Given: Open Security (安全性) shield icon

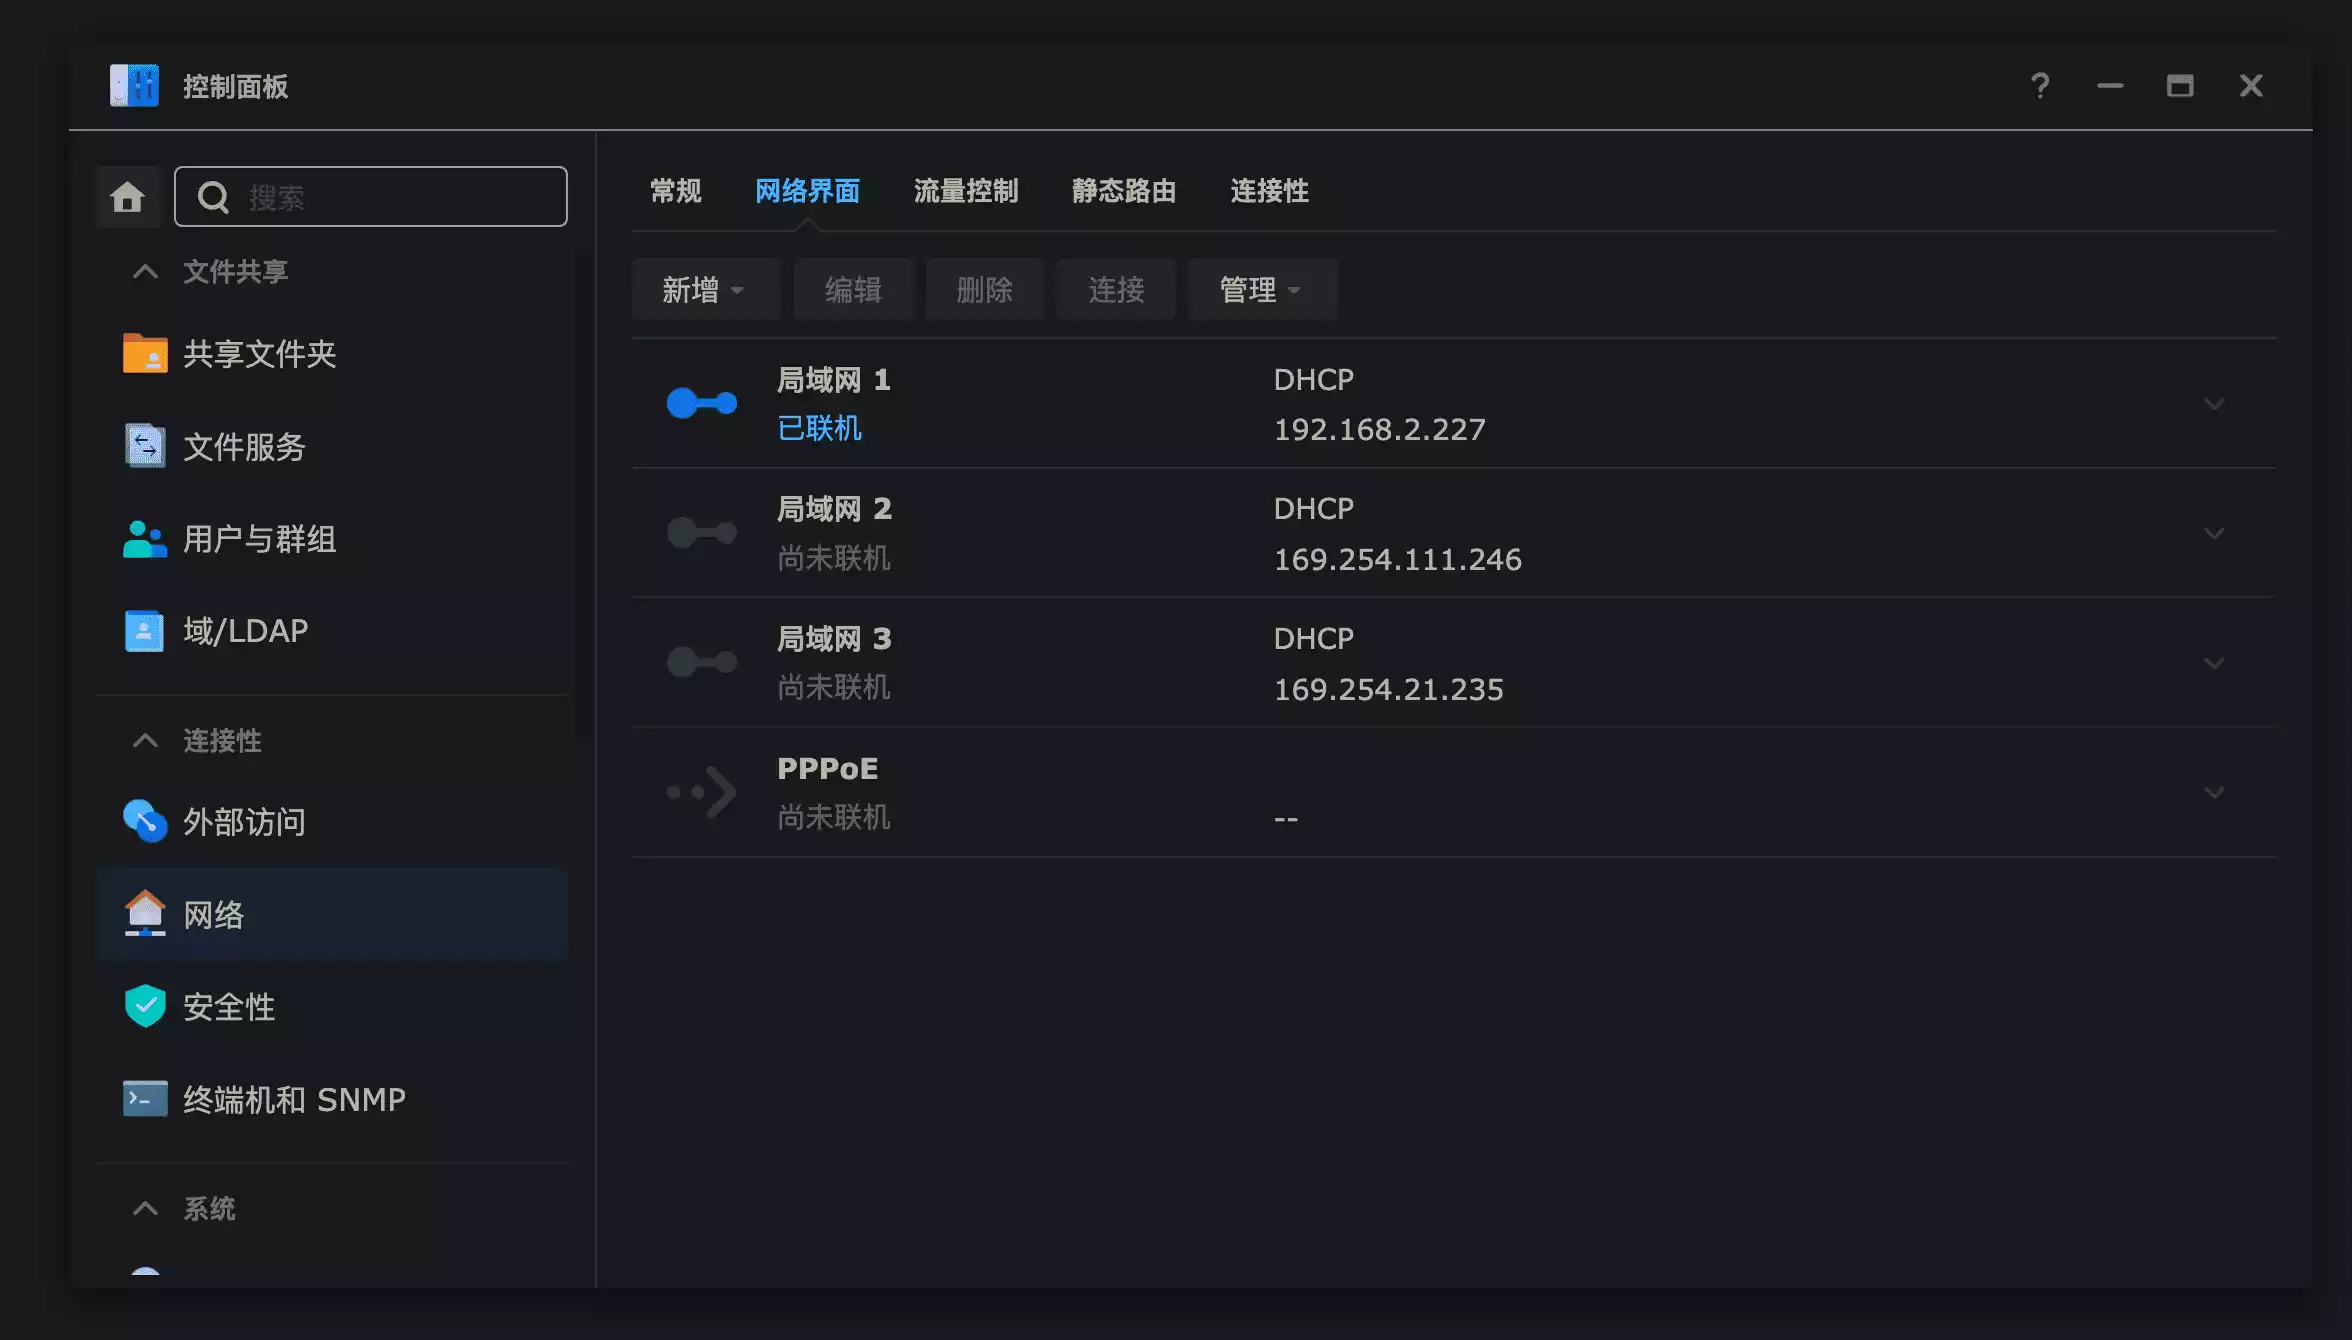Looking at the screenshot, I should click(145, 1006).
